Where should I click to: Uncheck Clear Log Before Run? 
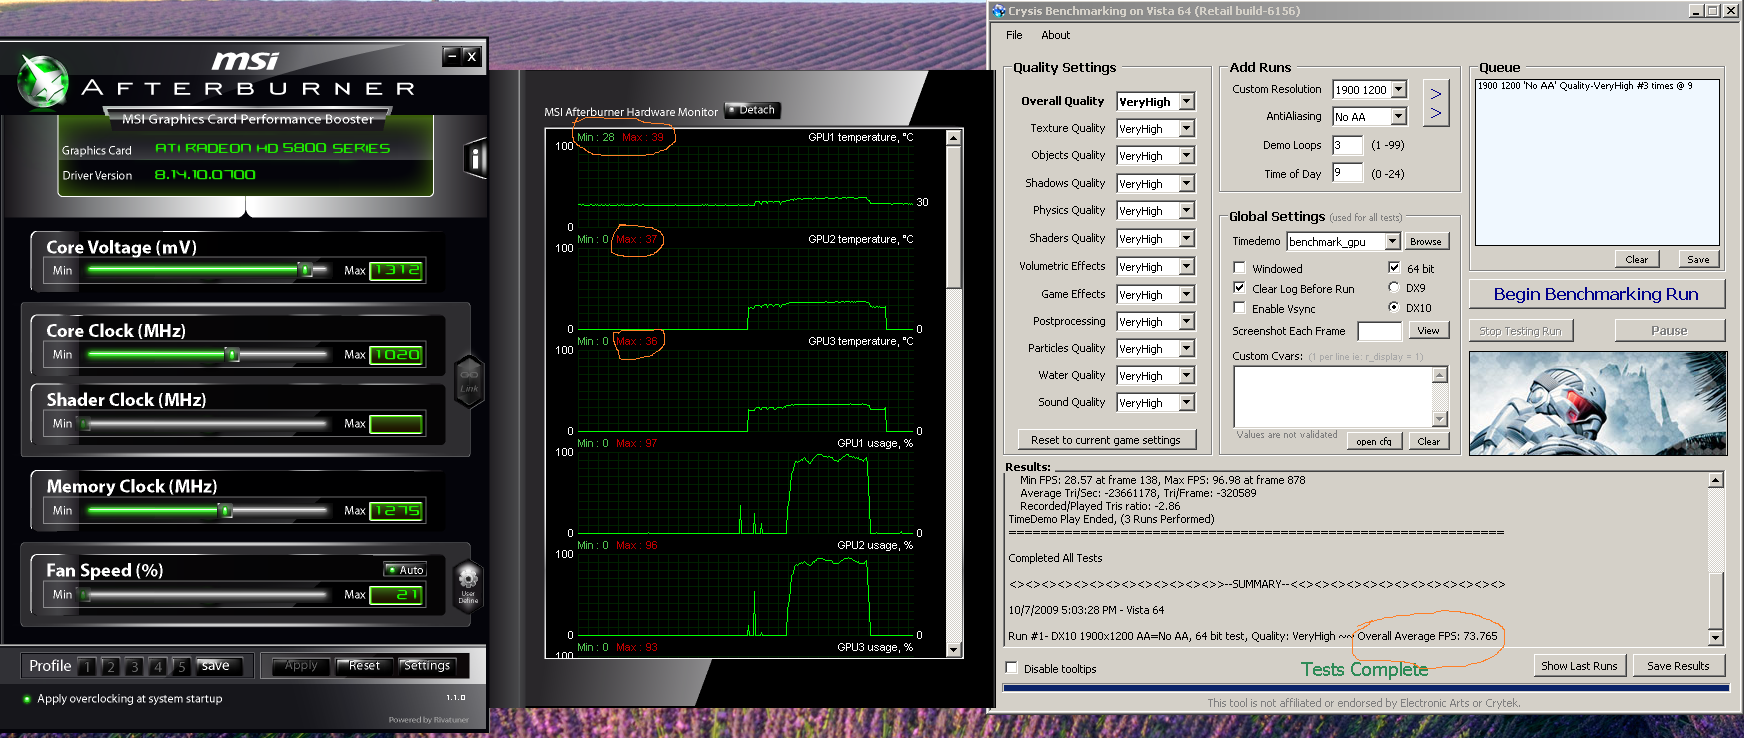(x=1240, y=288)
